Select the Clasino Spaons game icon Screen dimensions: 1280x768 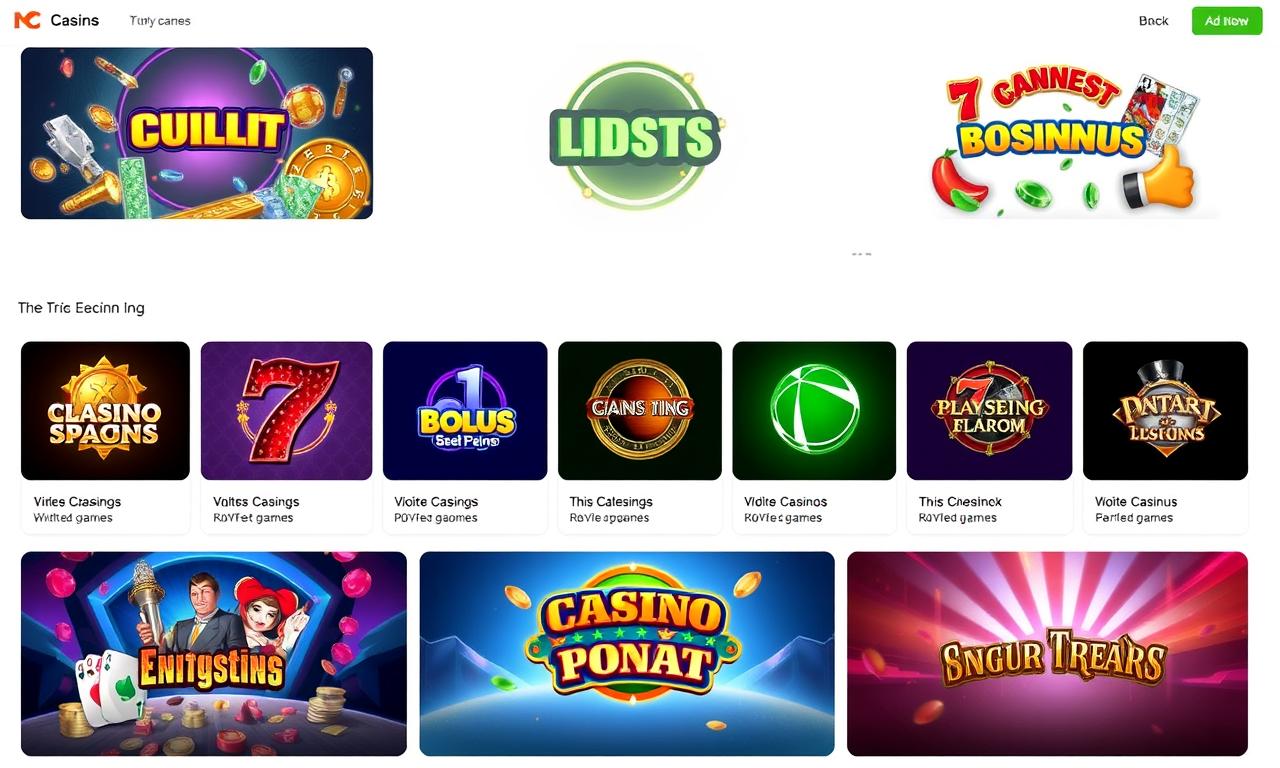[x=105, y=411]
